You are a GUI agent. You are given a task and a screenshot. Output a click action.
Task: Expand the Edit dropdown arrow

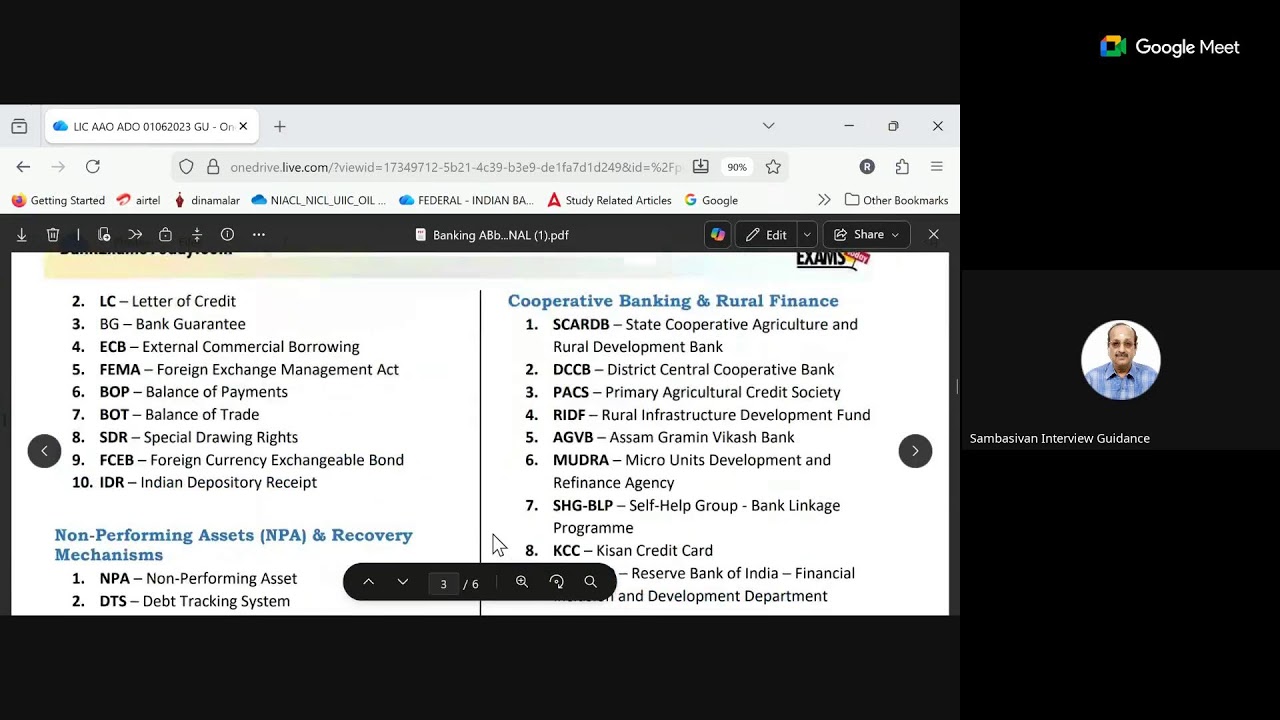(807, 235)
